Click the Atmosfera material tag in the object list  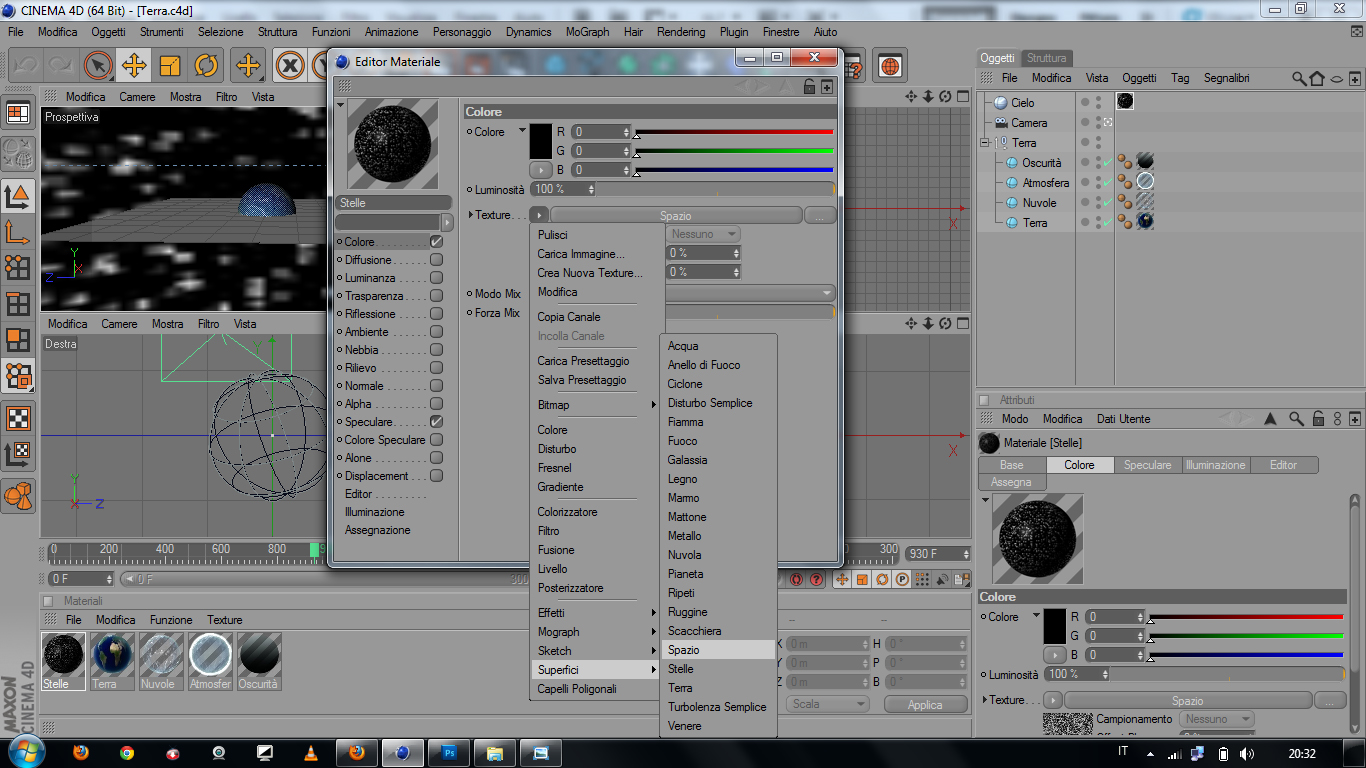pyautogui.click(x=1145, y=182)
